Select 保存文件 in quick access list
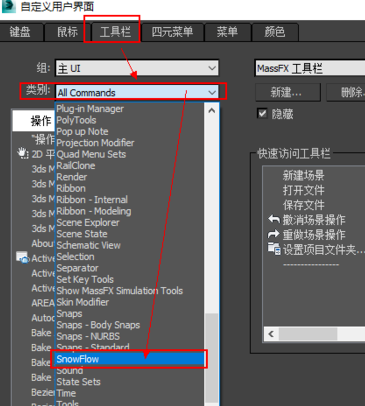This screenshot has height=406, width=365. tap(303, 205)
